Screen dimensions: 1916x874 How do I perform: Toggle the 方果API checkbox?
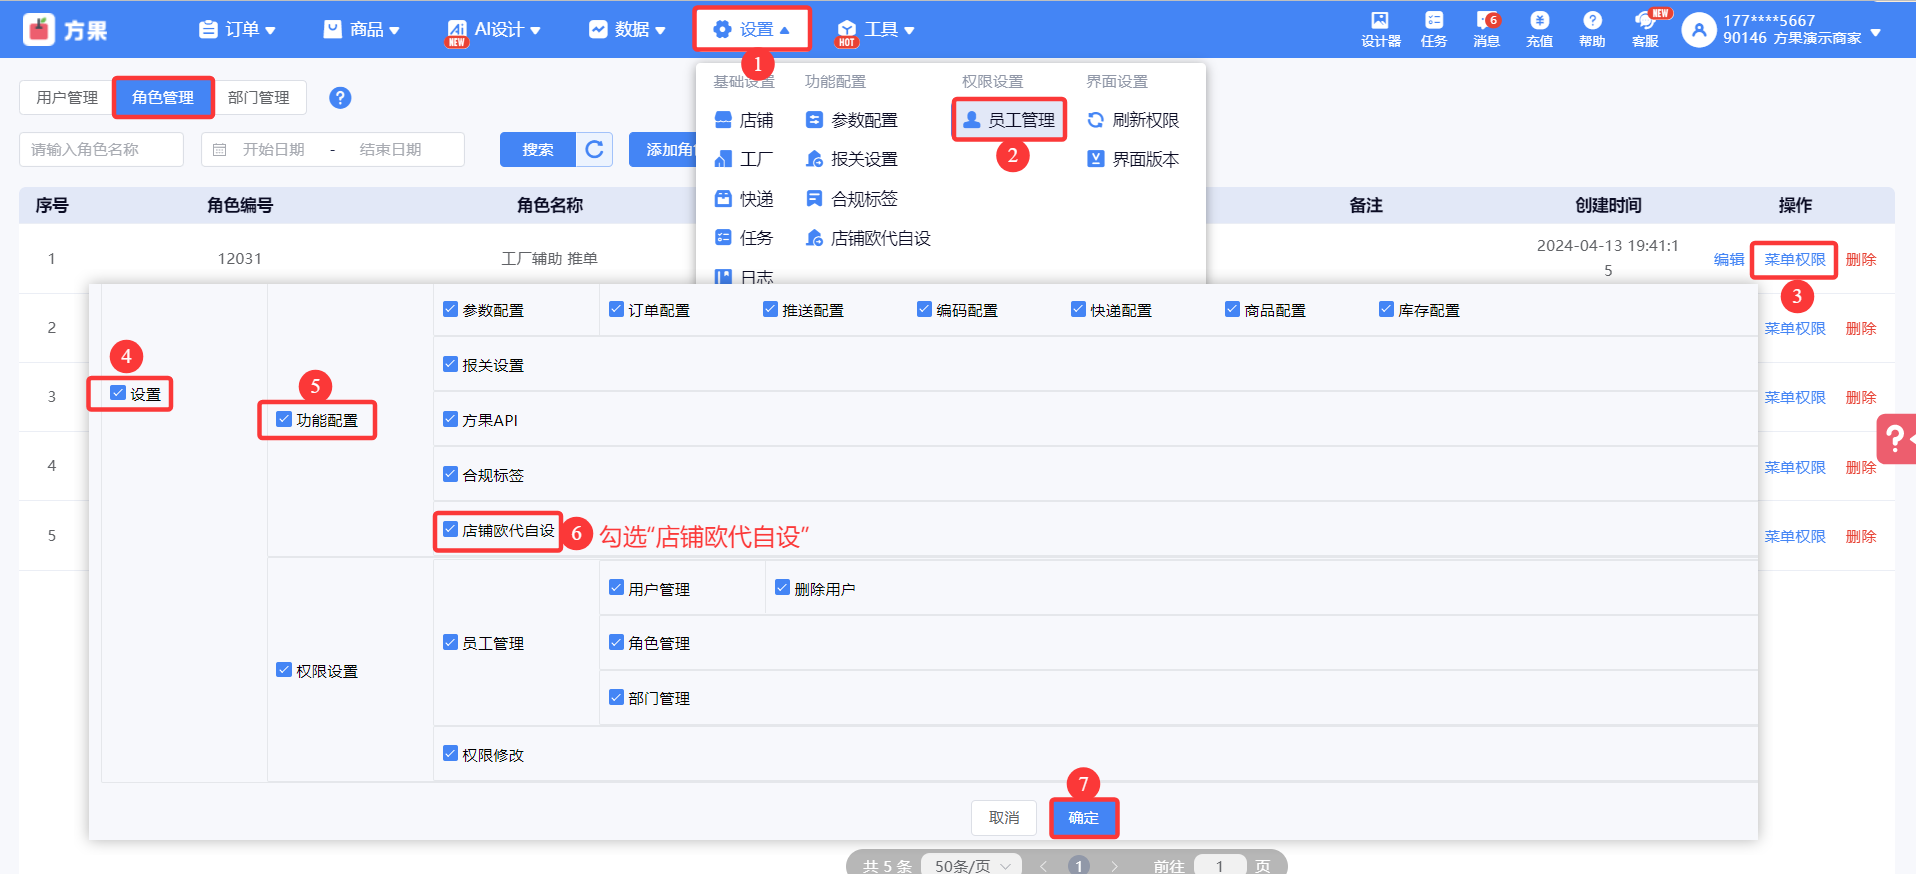451,420
